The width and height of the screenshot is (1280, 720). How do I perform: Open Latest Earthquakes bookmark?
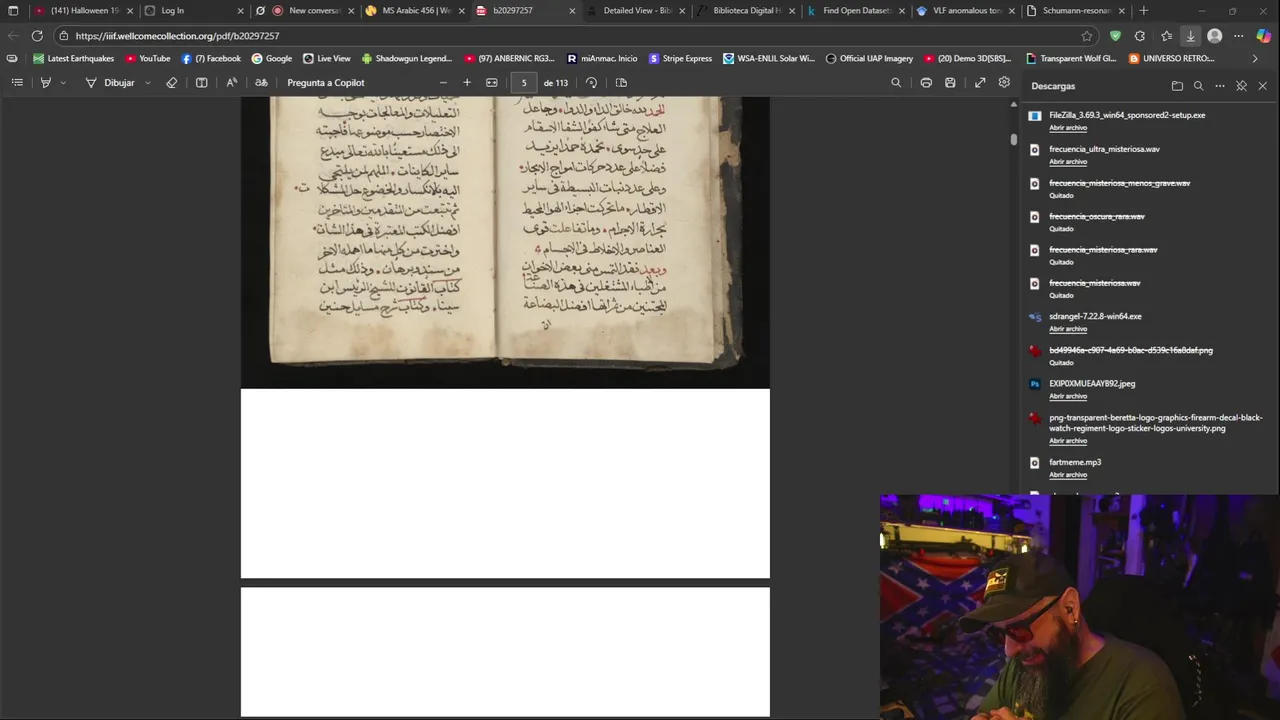tap(74, 59)
